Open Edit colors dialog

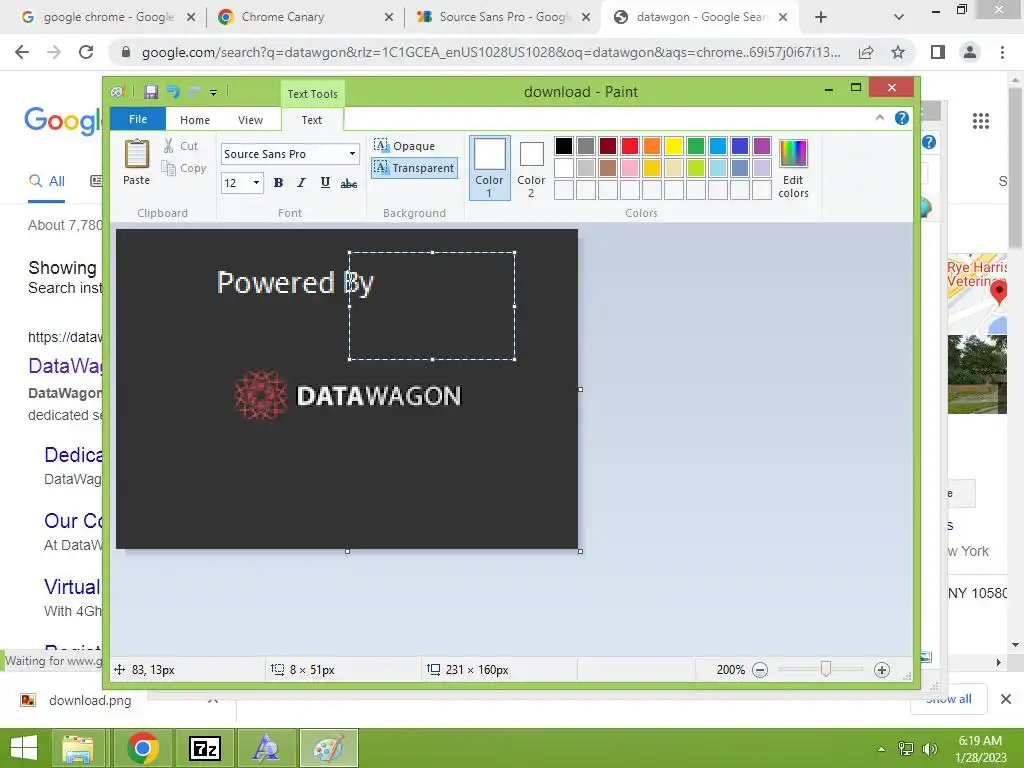tap(793, 168)
